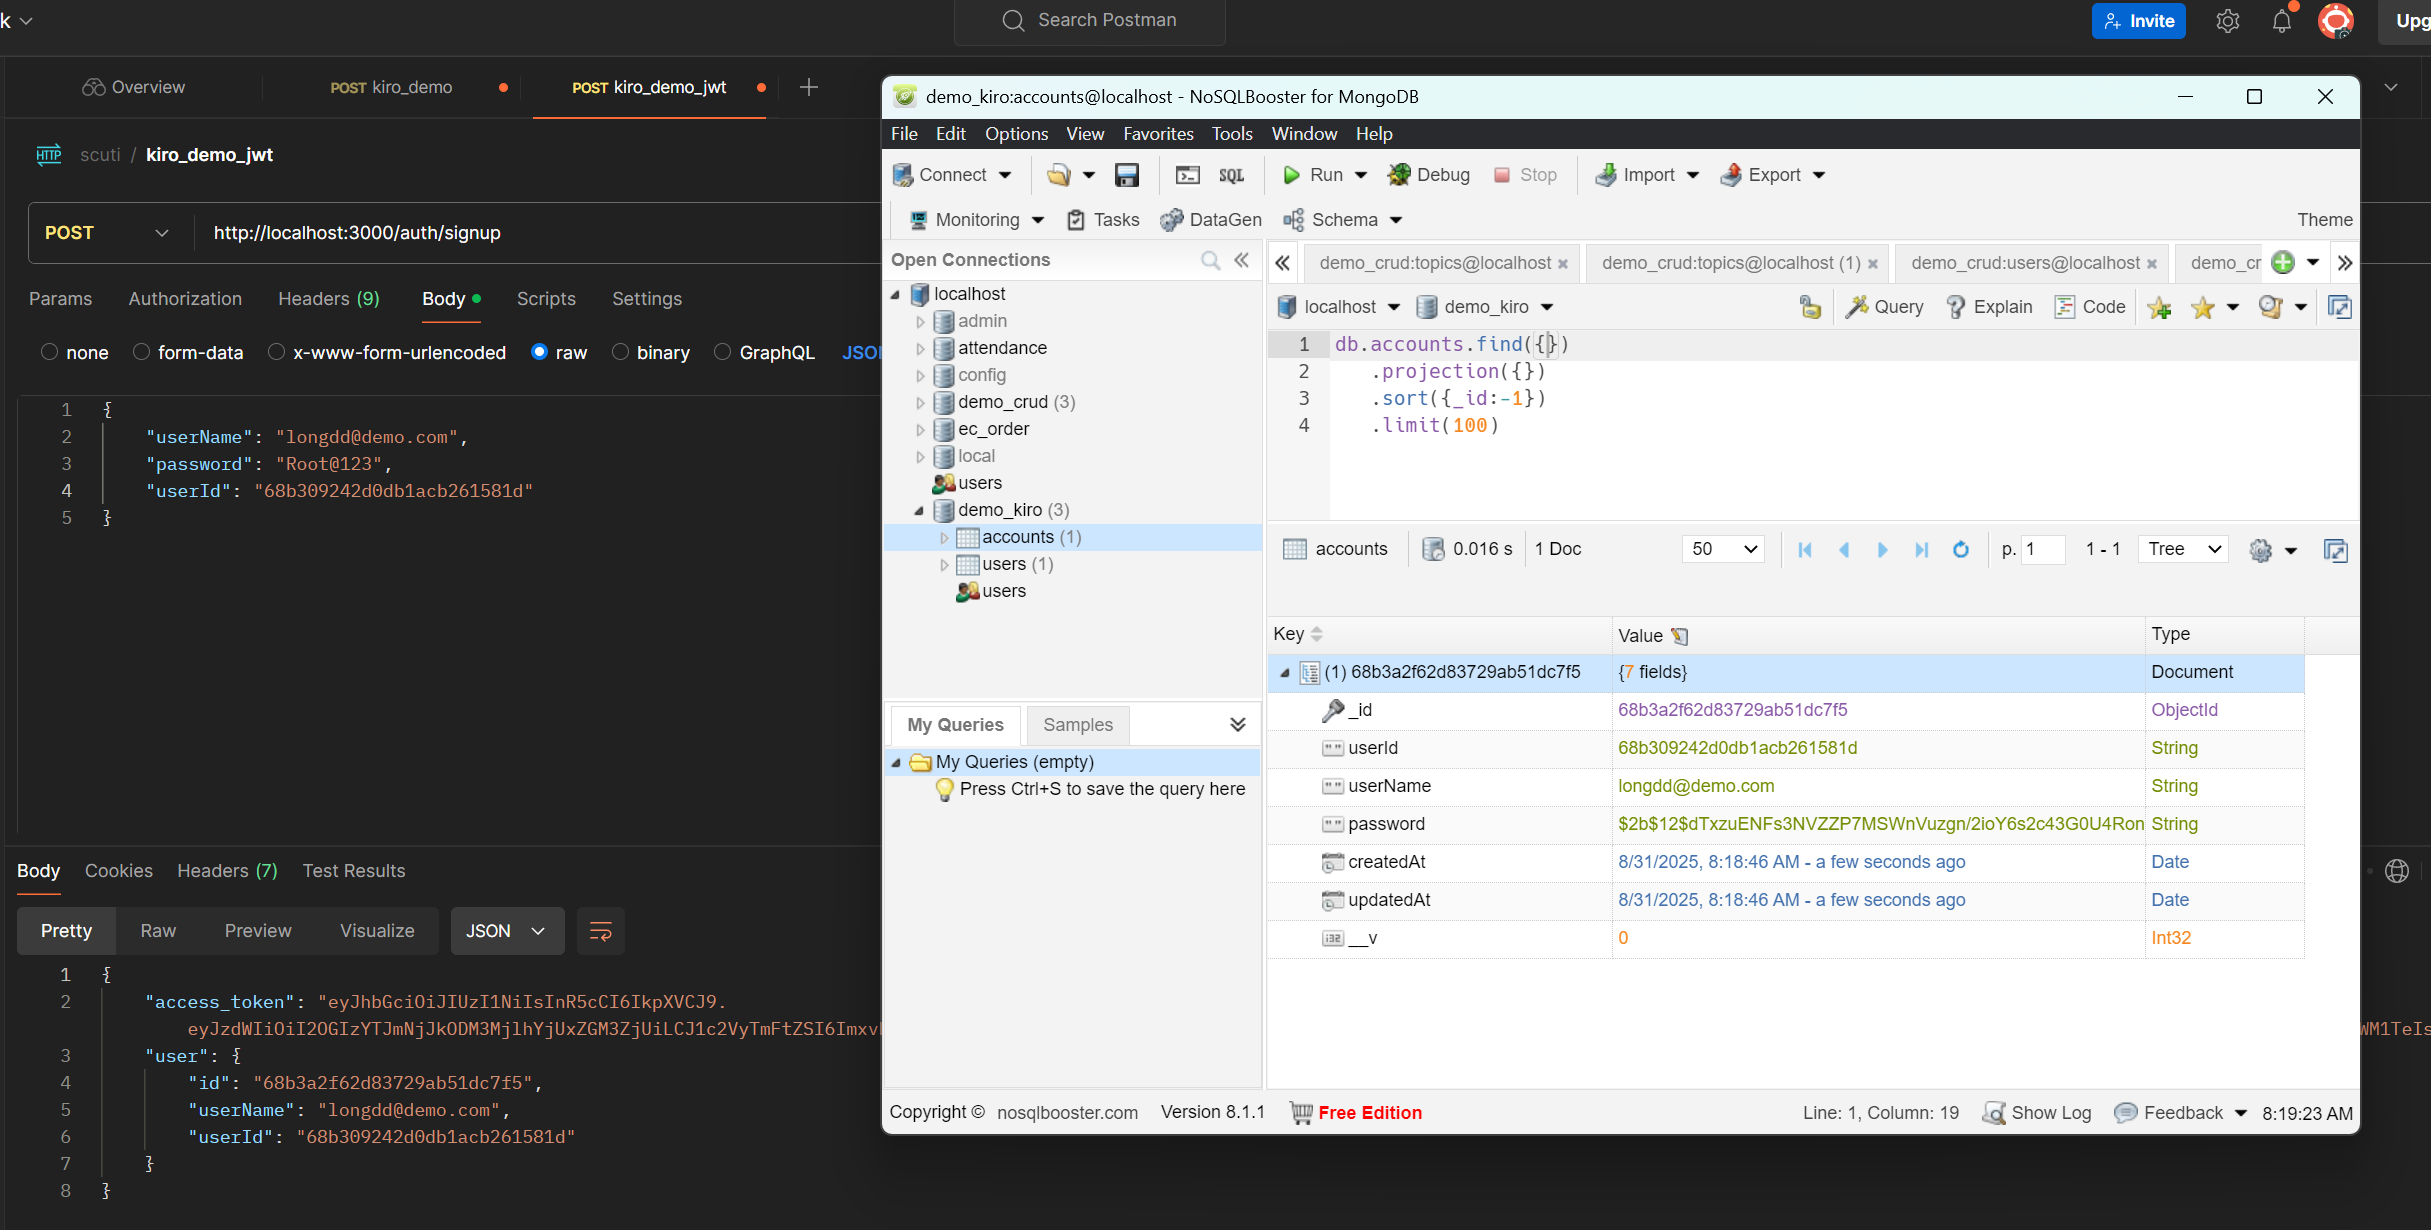
Task: Click the Save disk icon in NoSQLBooster toolbar
Action: (1127, 175)
